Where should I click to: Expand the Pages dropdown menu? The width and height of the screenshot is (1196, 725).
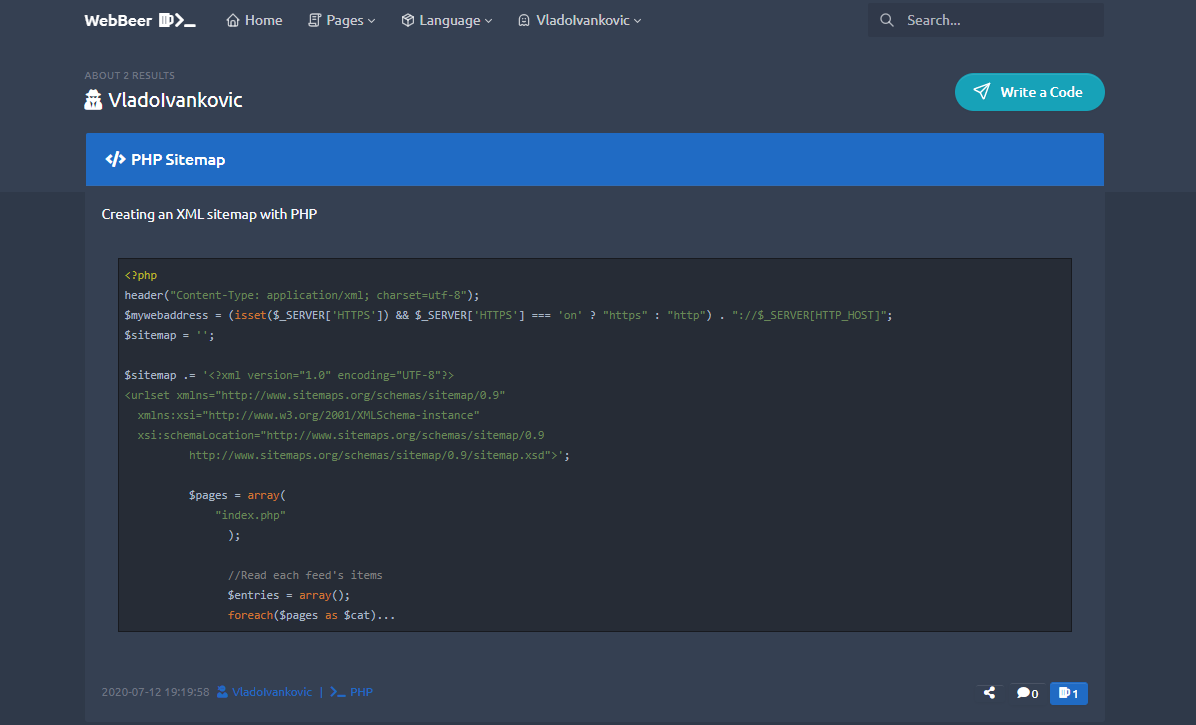(x=342, y=19)
